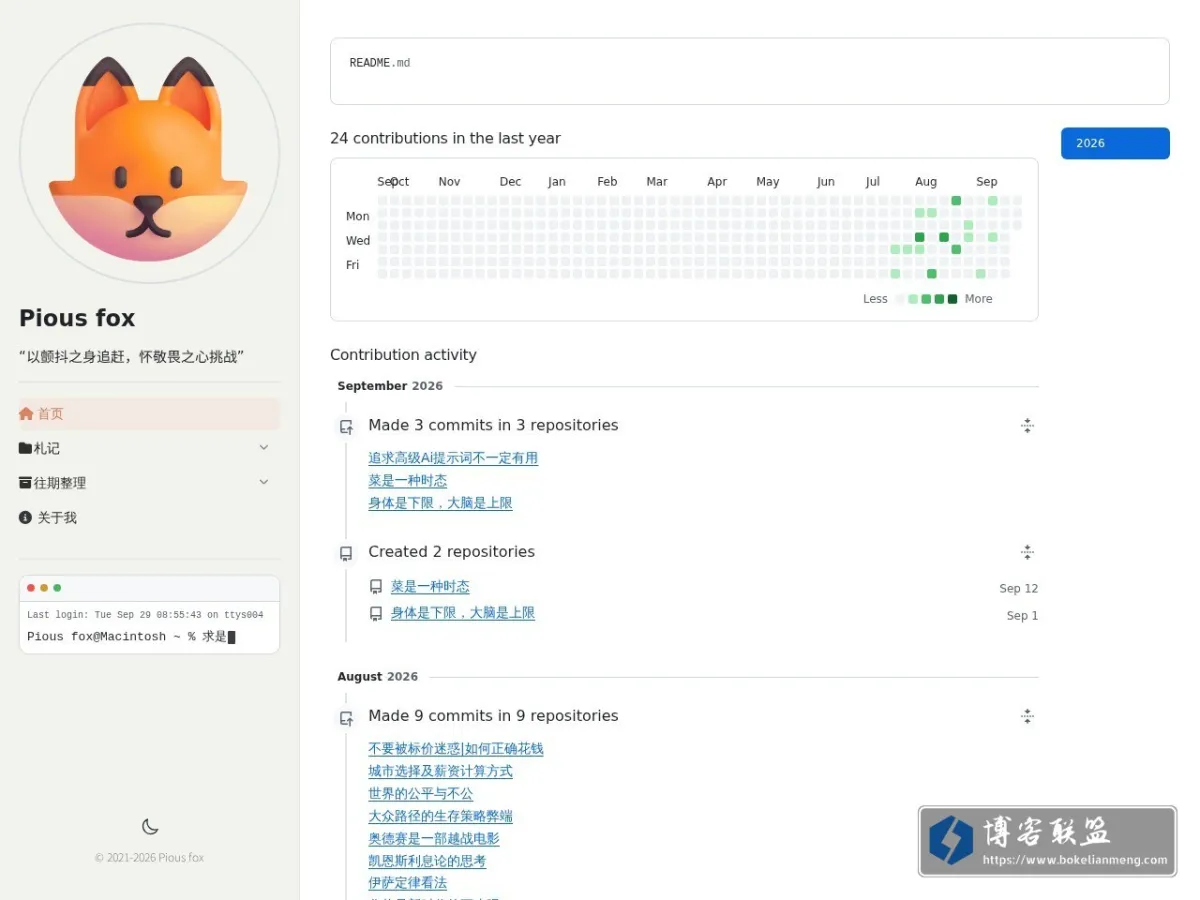This screenshot has width=1200, height=900.
Task: Open the 首页 home menu item
Action: click(149, 413)
